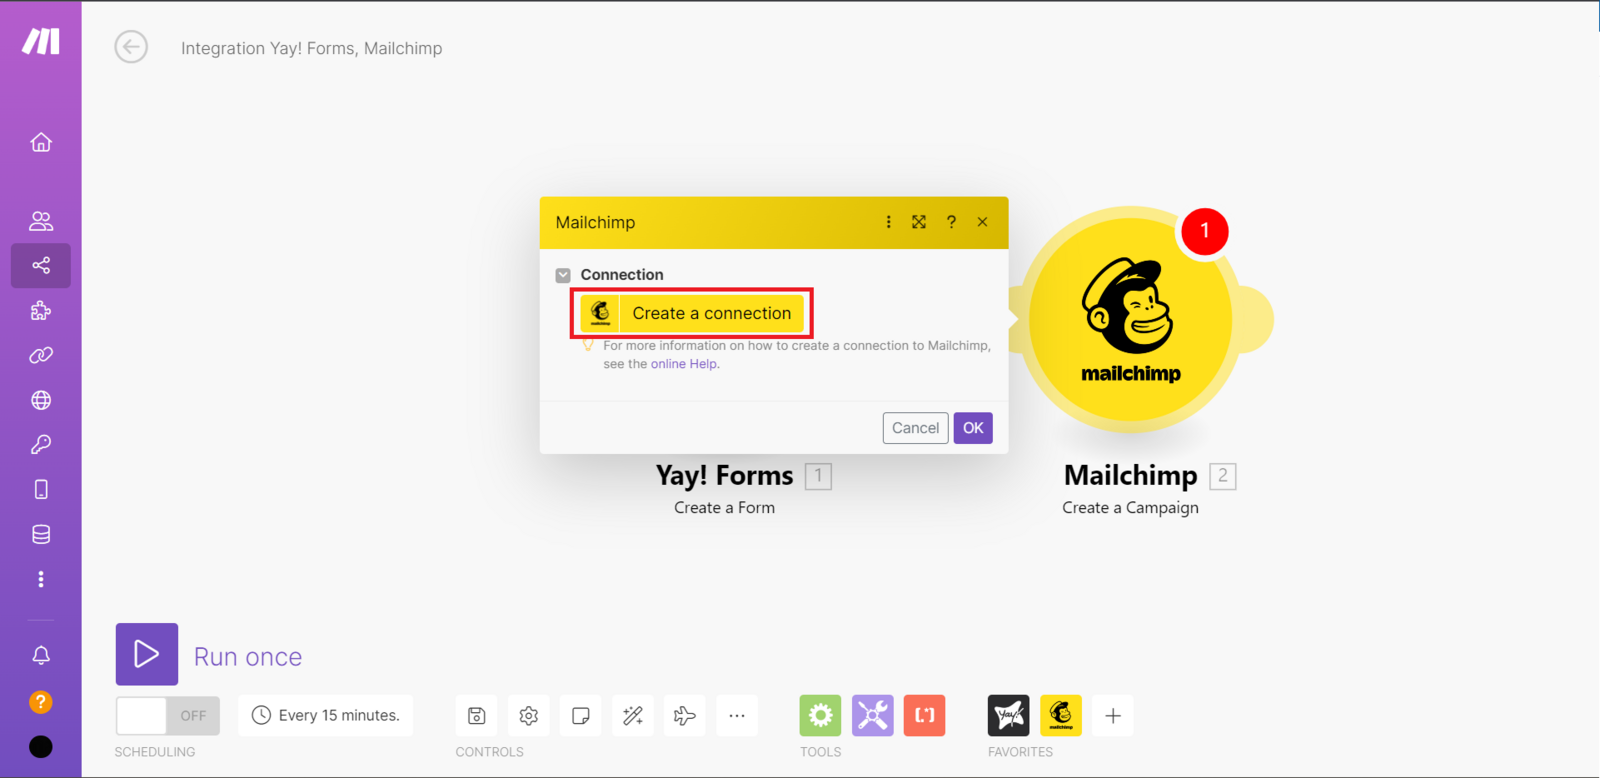The height and width of the screenshot is (778, 1600).
Task: Click the auto-align magic wand icon
Action: tap(633, 715)
